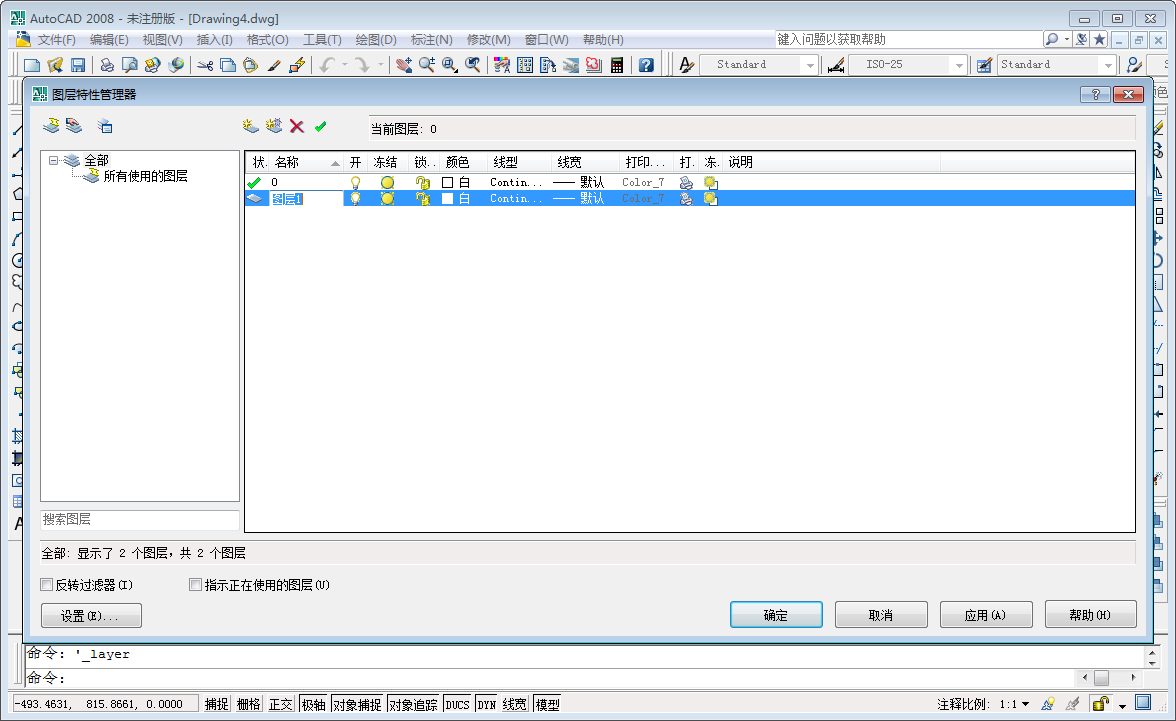Click the color swatch of 图层1
The height and width of the screenshot is (721, 1176).
(448, 198)
